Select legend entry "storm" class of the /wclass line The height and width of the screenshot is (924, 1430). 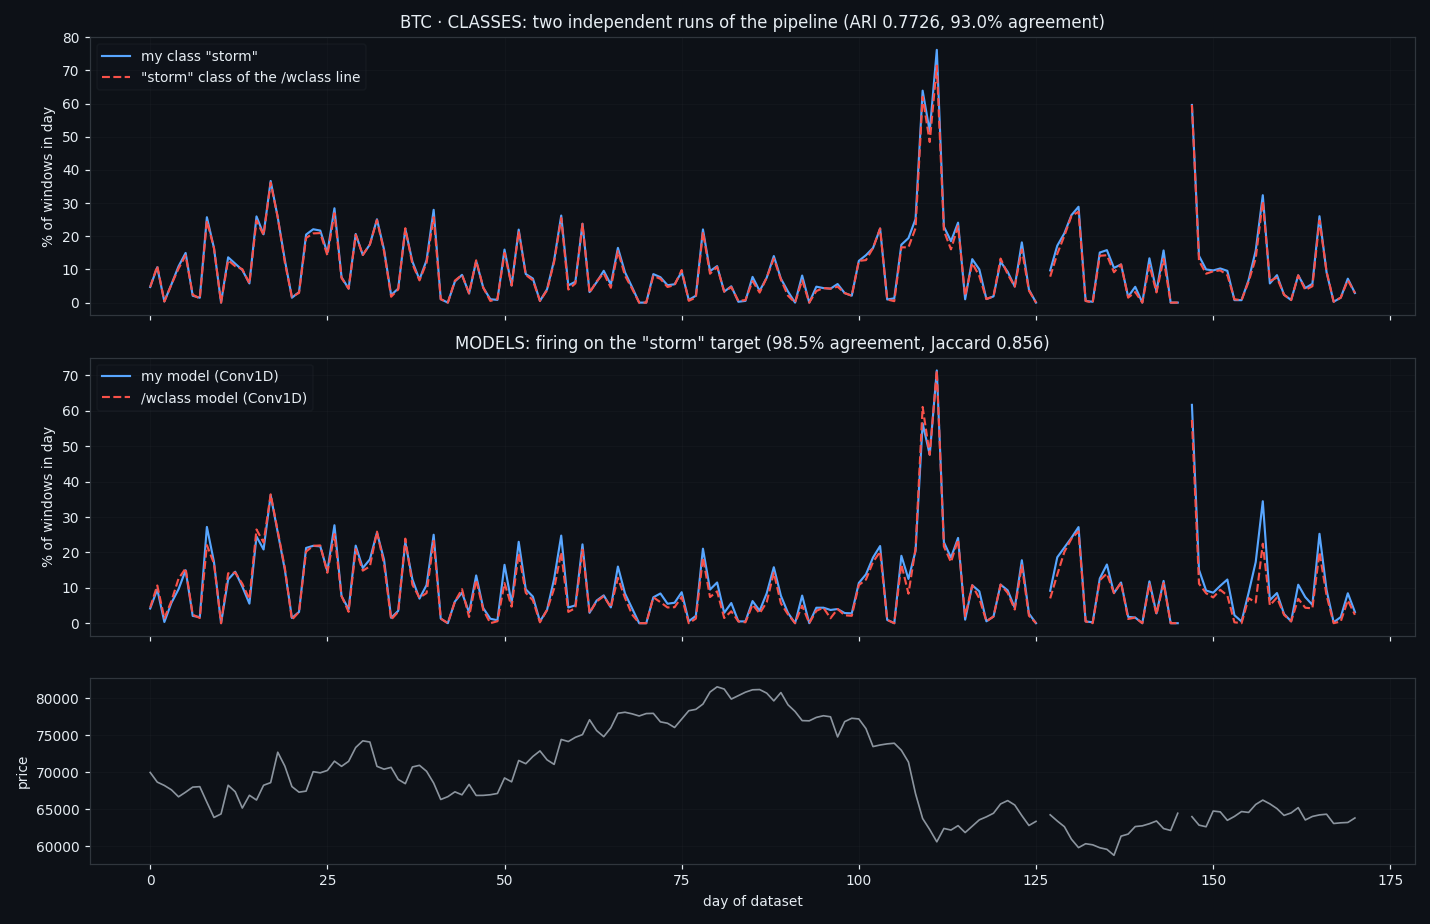250,77
